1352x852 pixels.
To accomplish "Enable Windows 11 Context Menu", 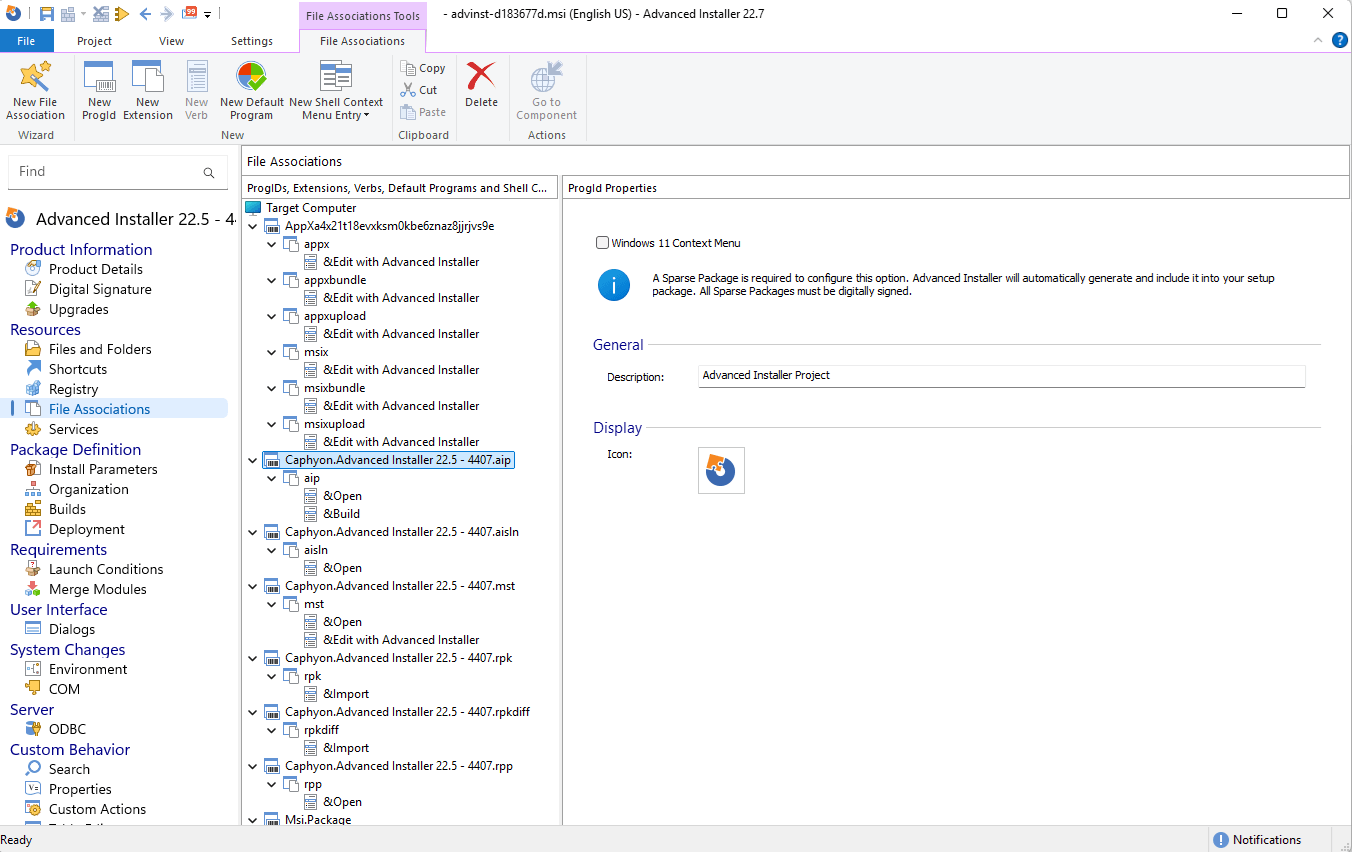I will [x=602, y=242].
